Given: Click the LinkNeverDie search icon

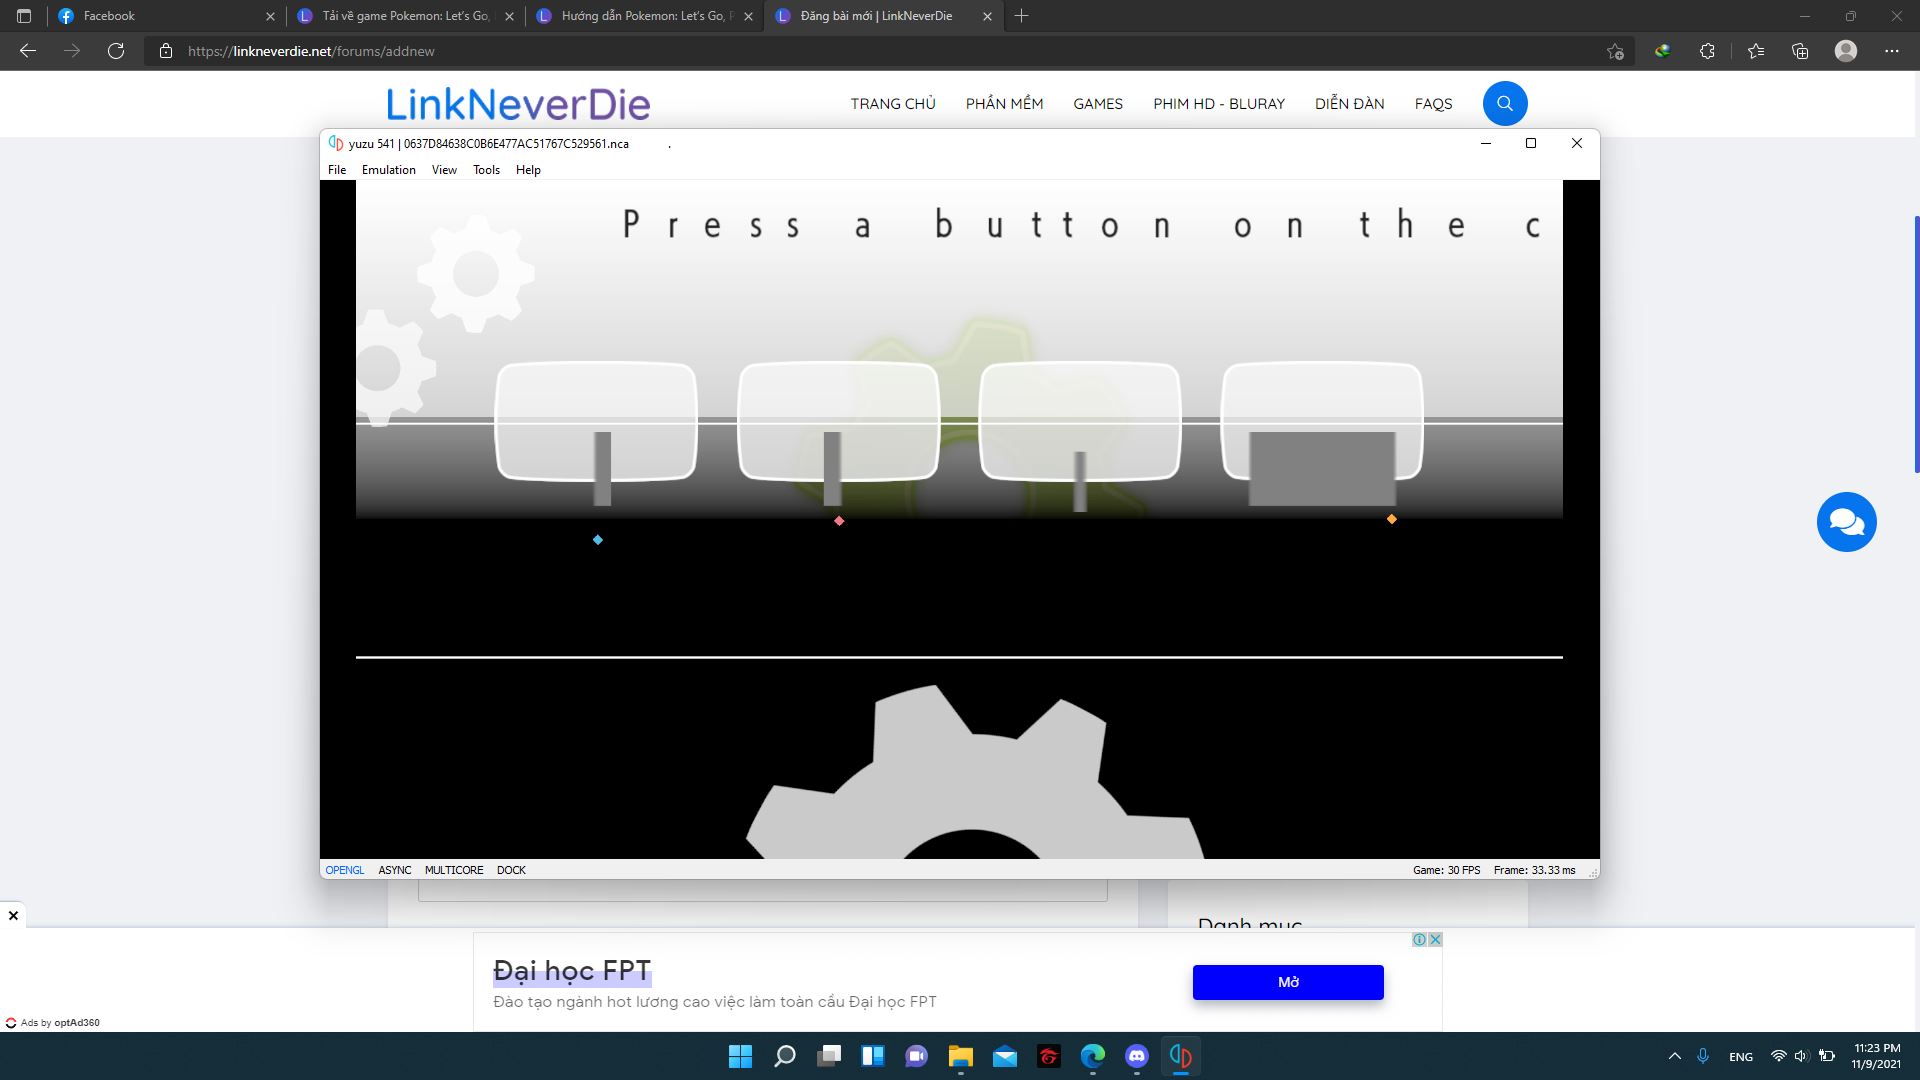Looking at the screenshot, I should pos(1504,103).
